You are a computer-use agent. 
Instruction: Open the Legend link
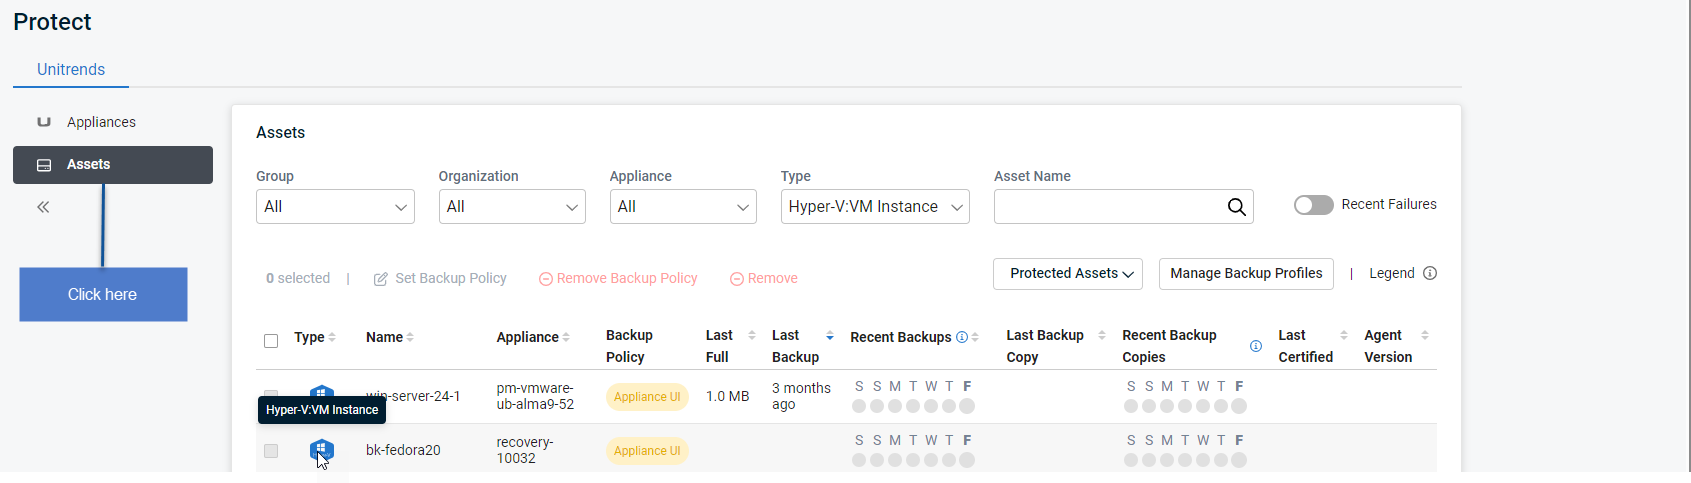(1392, 274)
